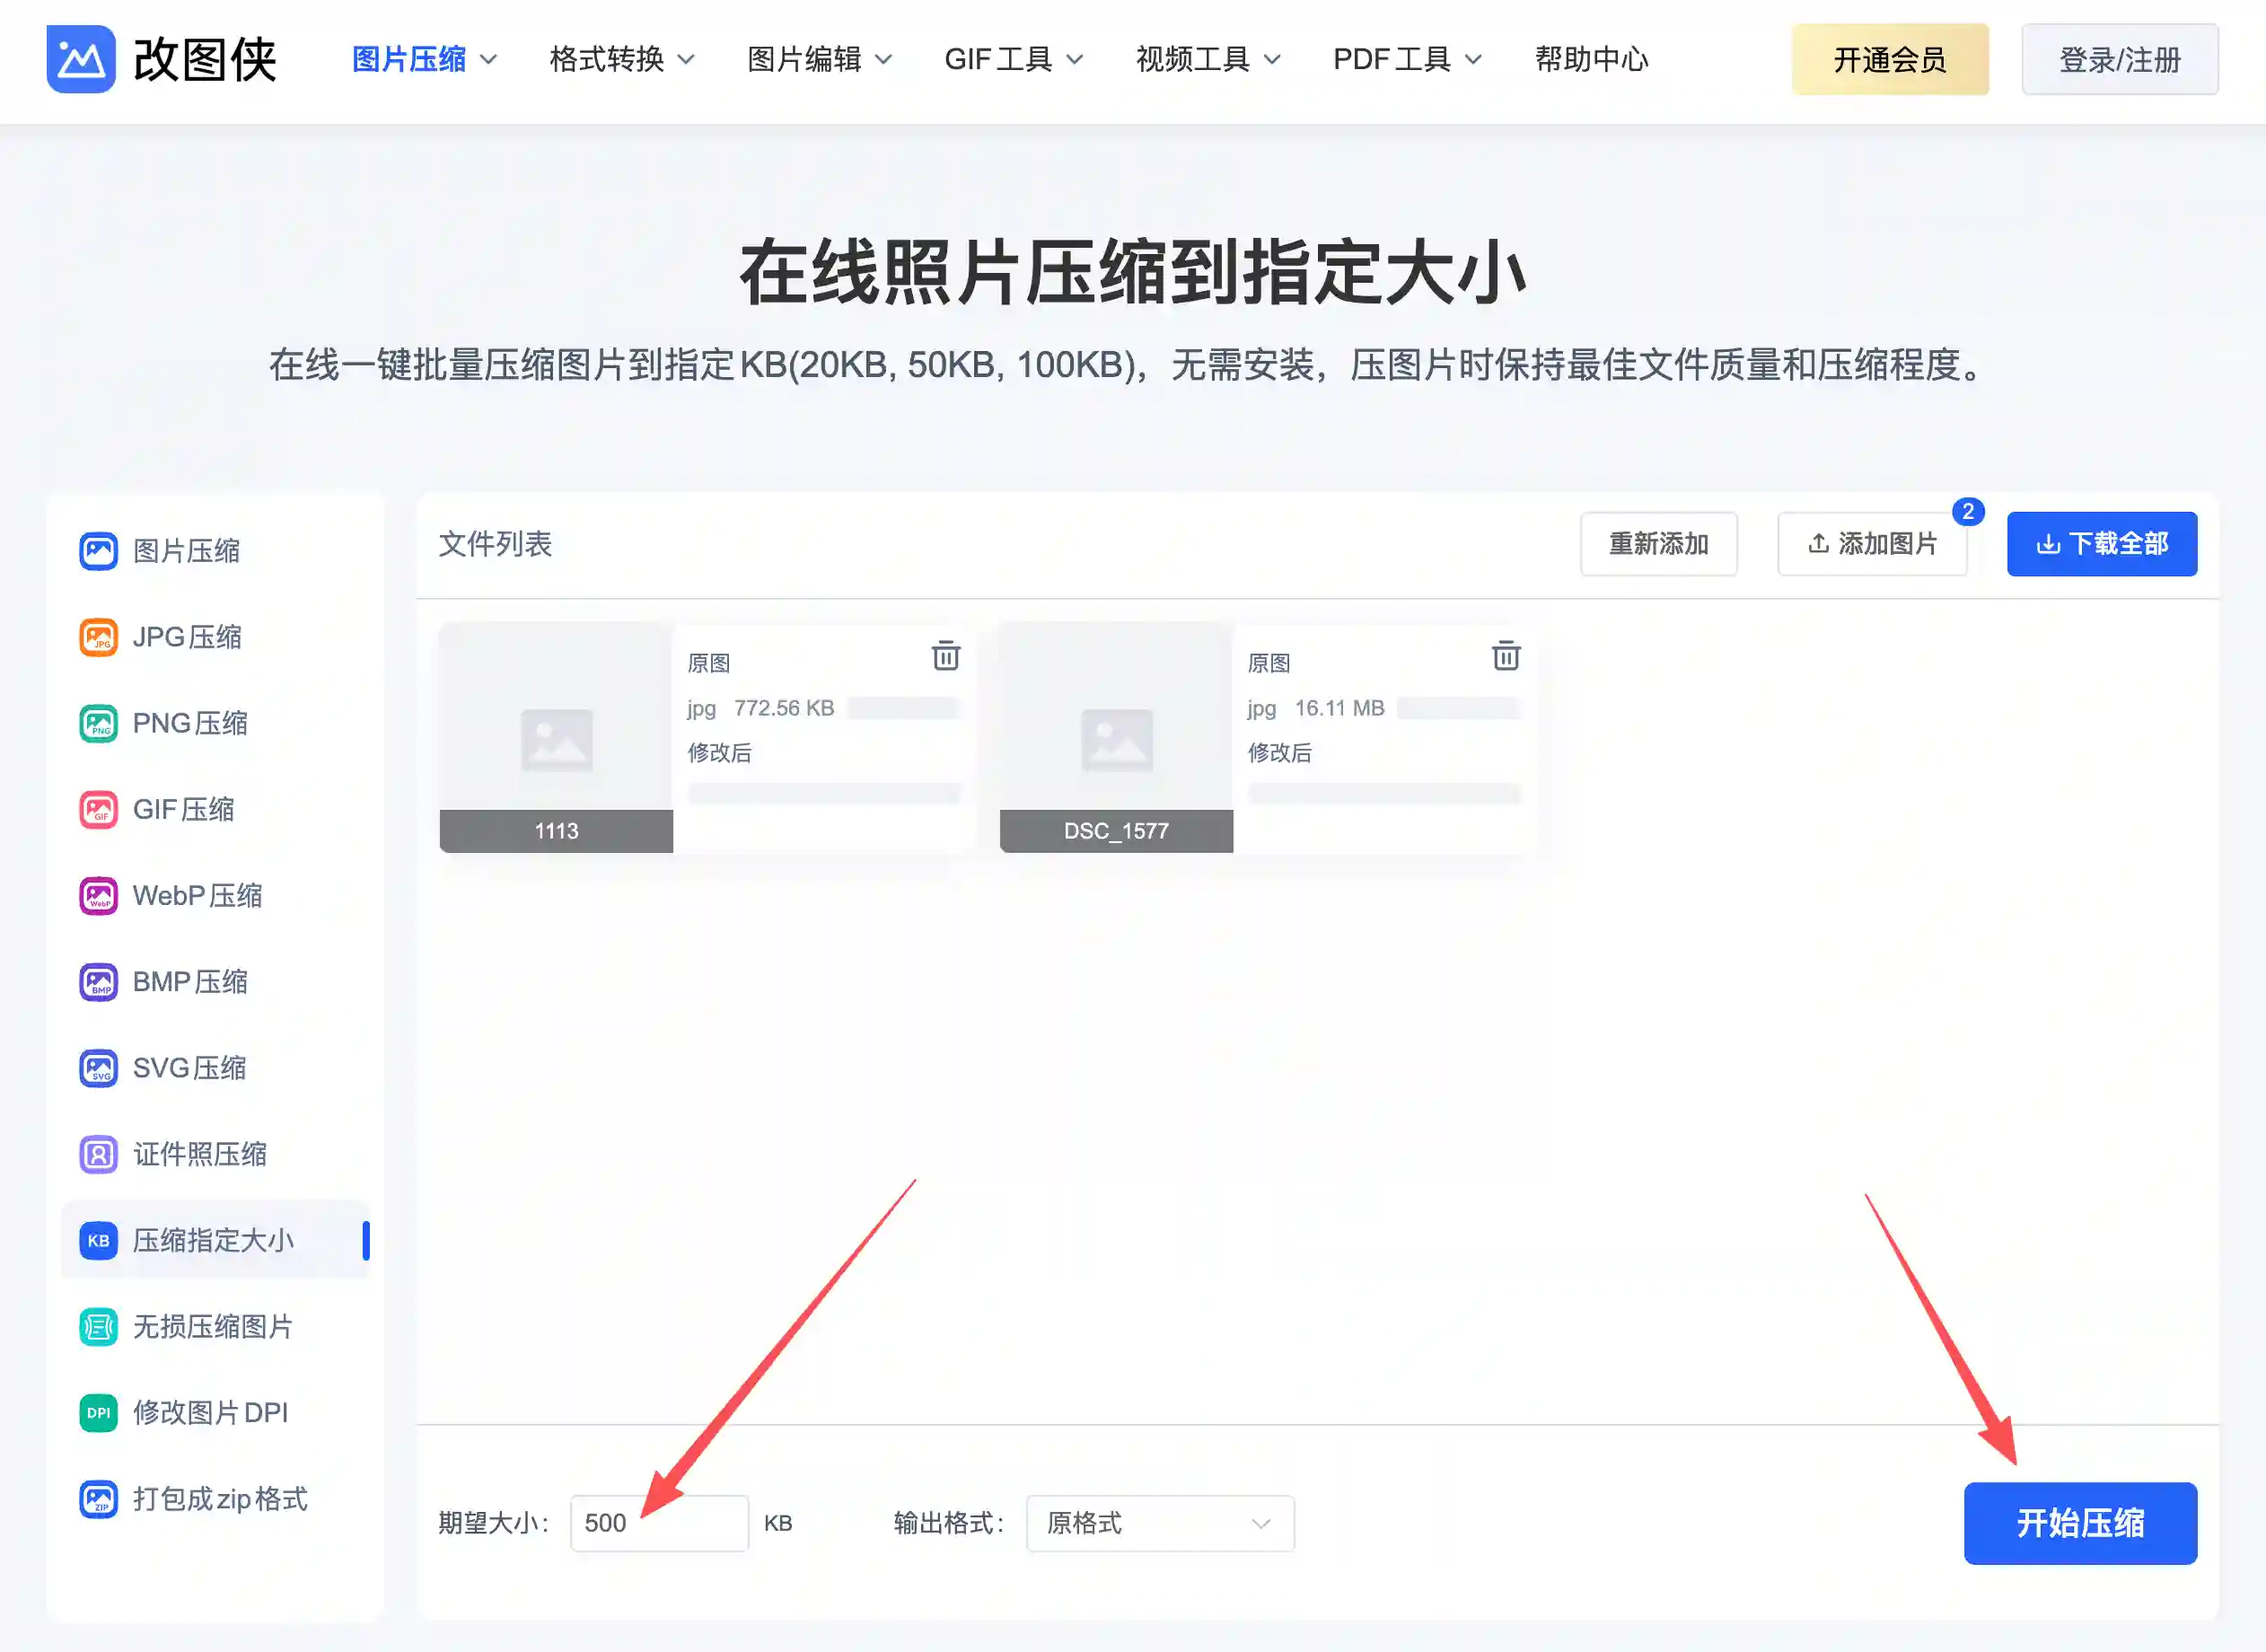Screen dimensions: 2266x1652
Task: Delete the DSC_1577 image via trash icon
Action: (1506, 657)
